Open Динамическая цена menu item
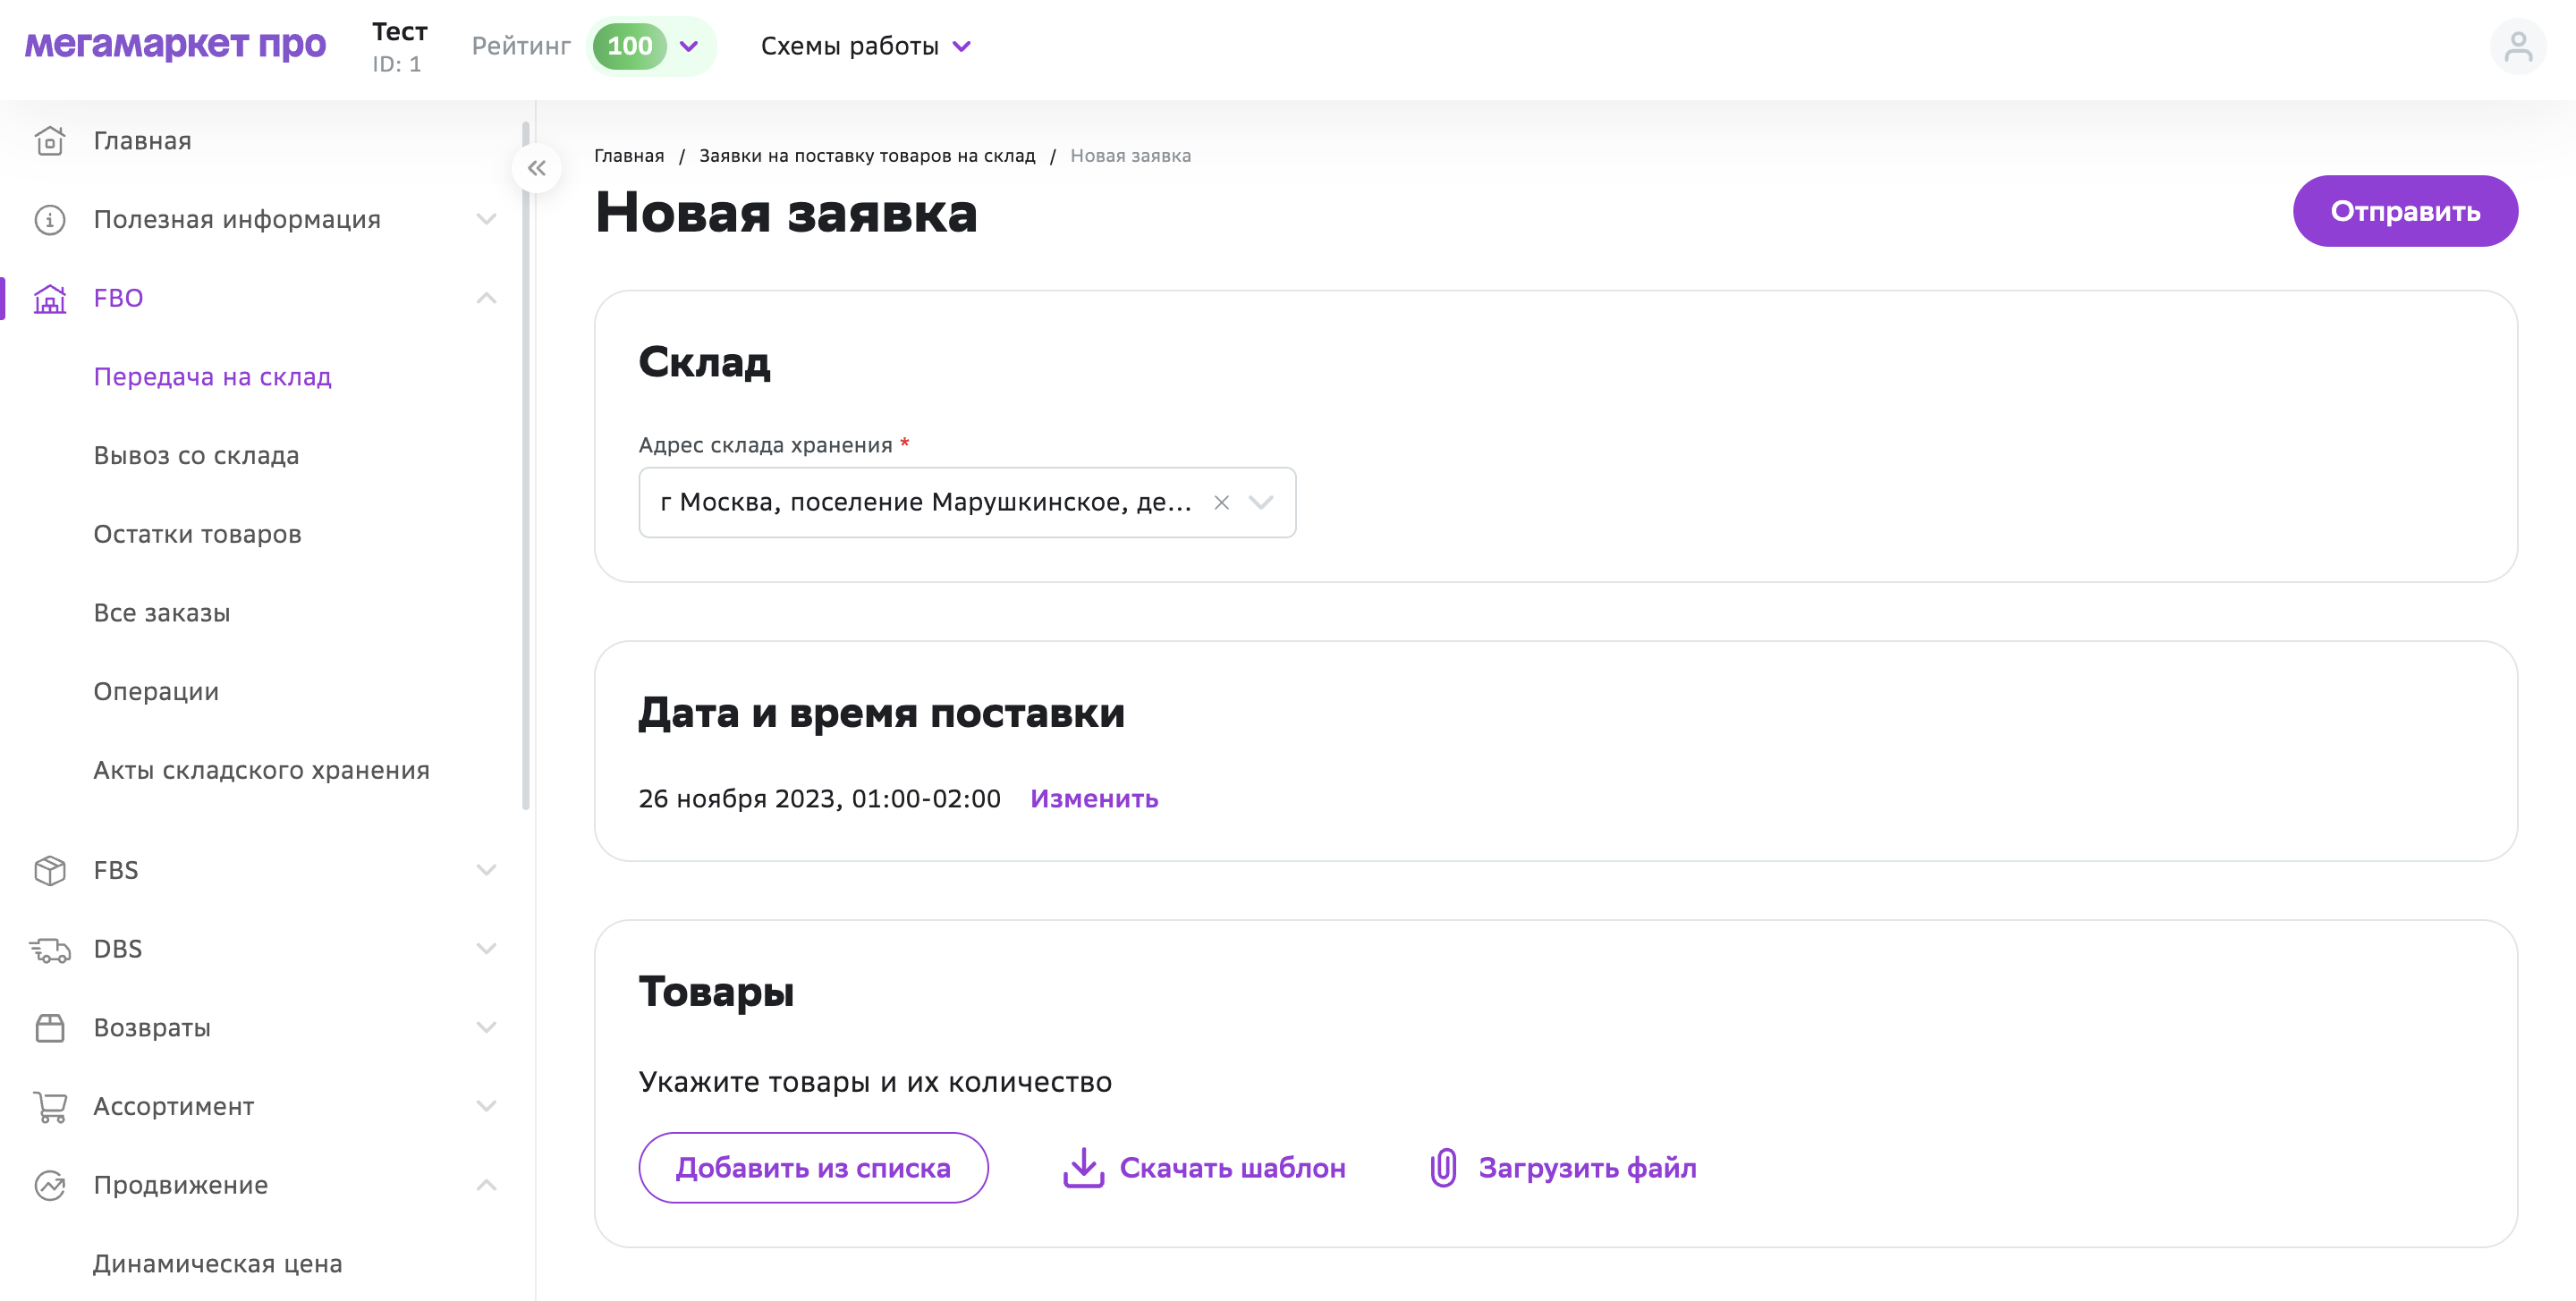 point(217,1264)
